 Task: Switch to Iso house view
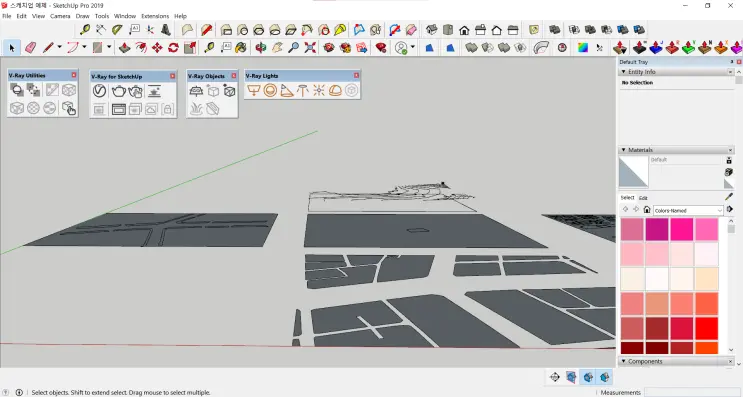(x=431, y=30)
